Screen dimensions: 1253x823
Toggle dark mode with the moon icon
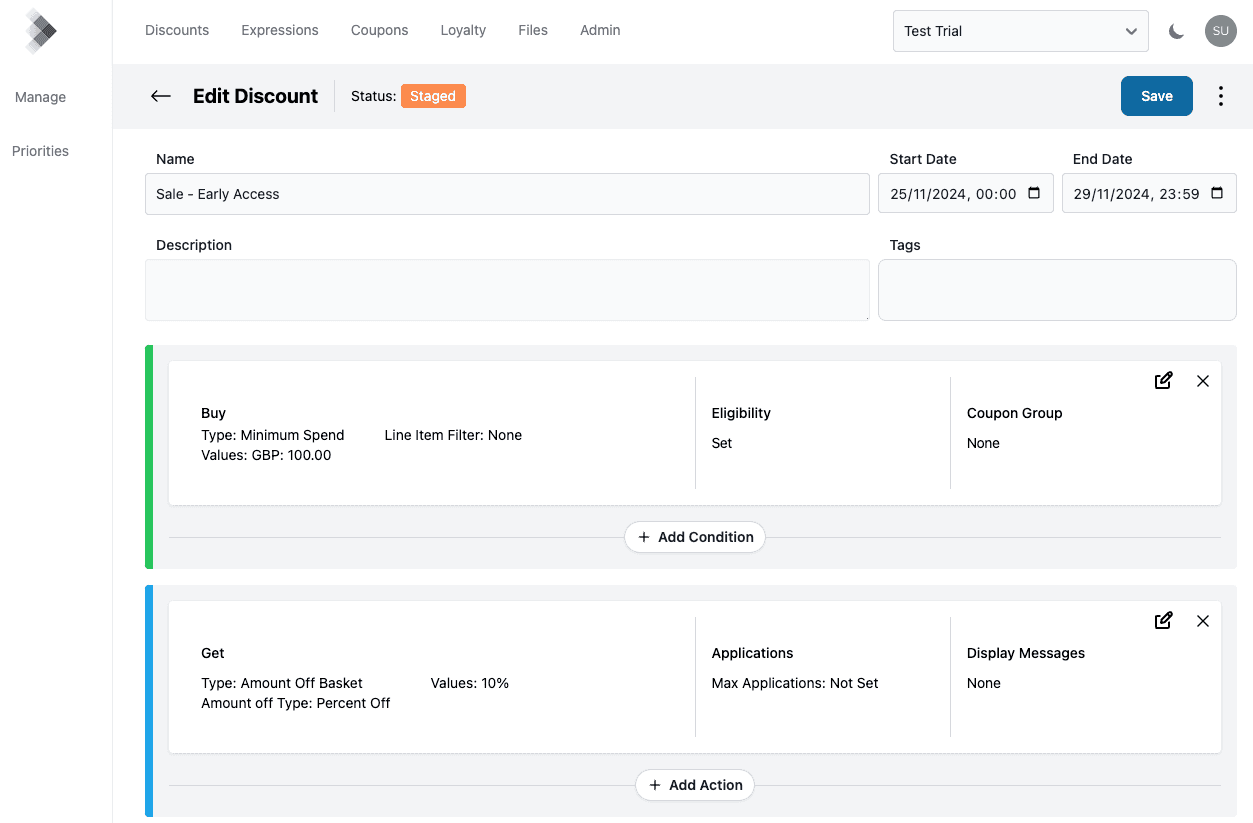[x=1176, y=31]
